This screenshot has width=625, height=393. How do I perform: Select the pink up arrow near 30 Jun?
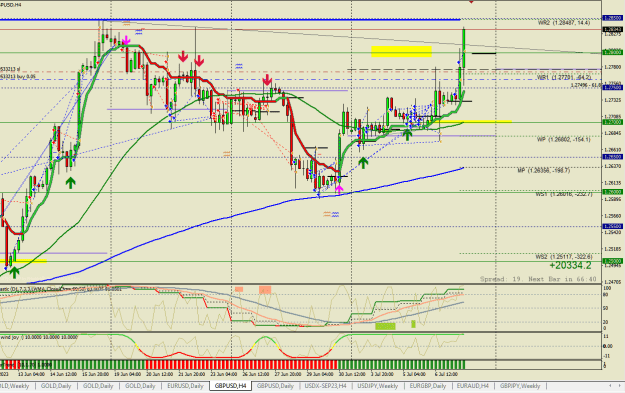click(x=339, y=189)
